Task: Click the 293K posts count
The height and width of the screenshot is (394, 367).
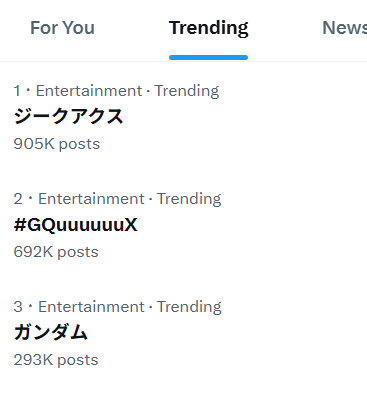Action: [x=56, y=360]
